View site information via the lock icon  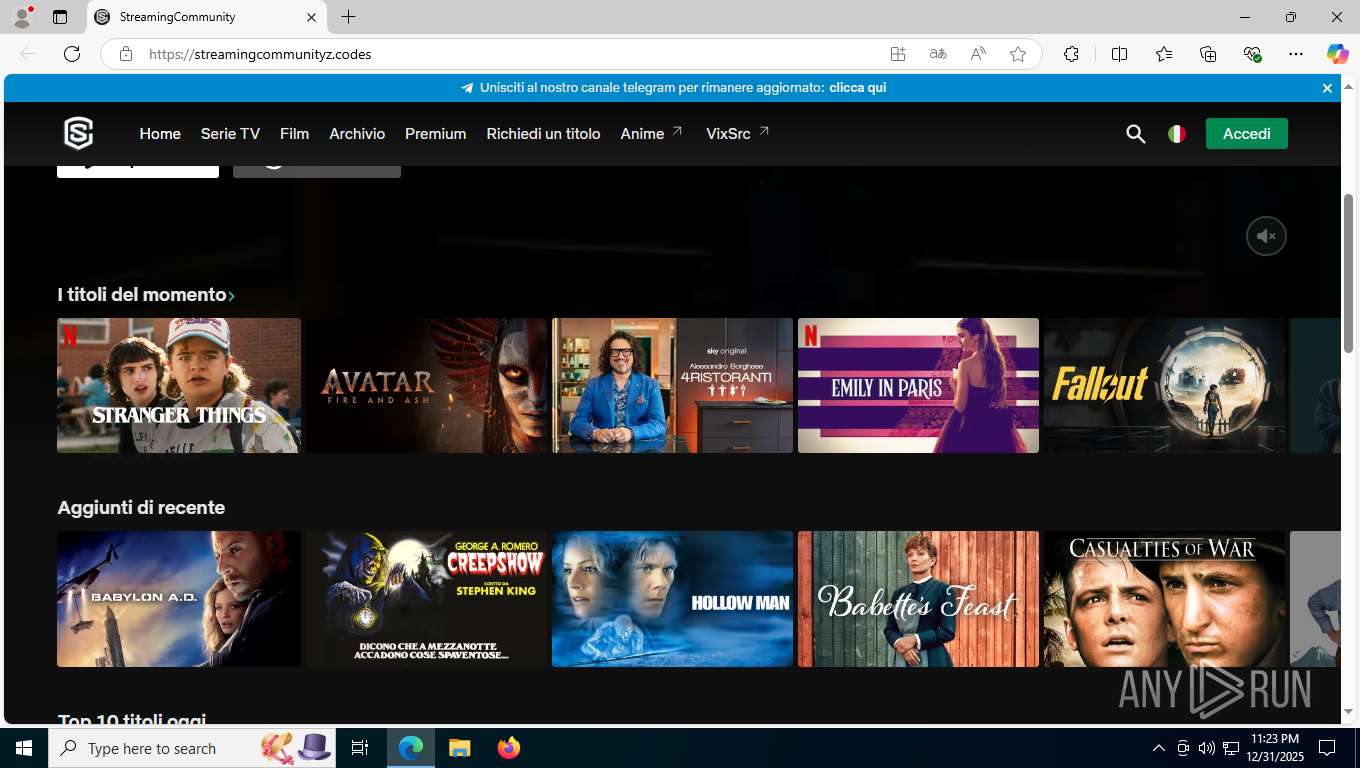point(126,54)
